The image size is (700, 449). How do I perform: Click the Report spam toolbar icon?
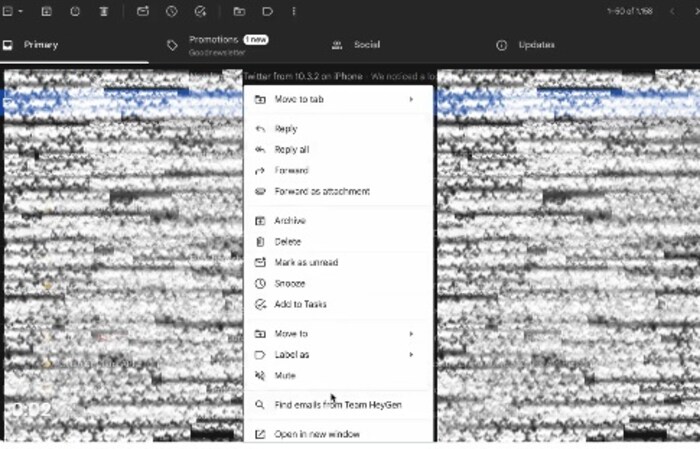click(75, 11)
